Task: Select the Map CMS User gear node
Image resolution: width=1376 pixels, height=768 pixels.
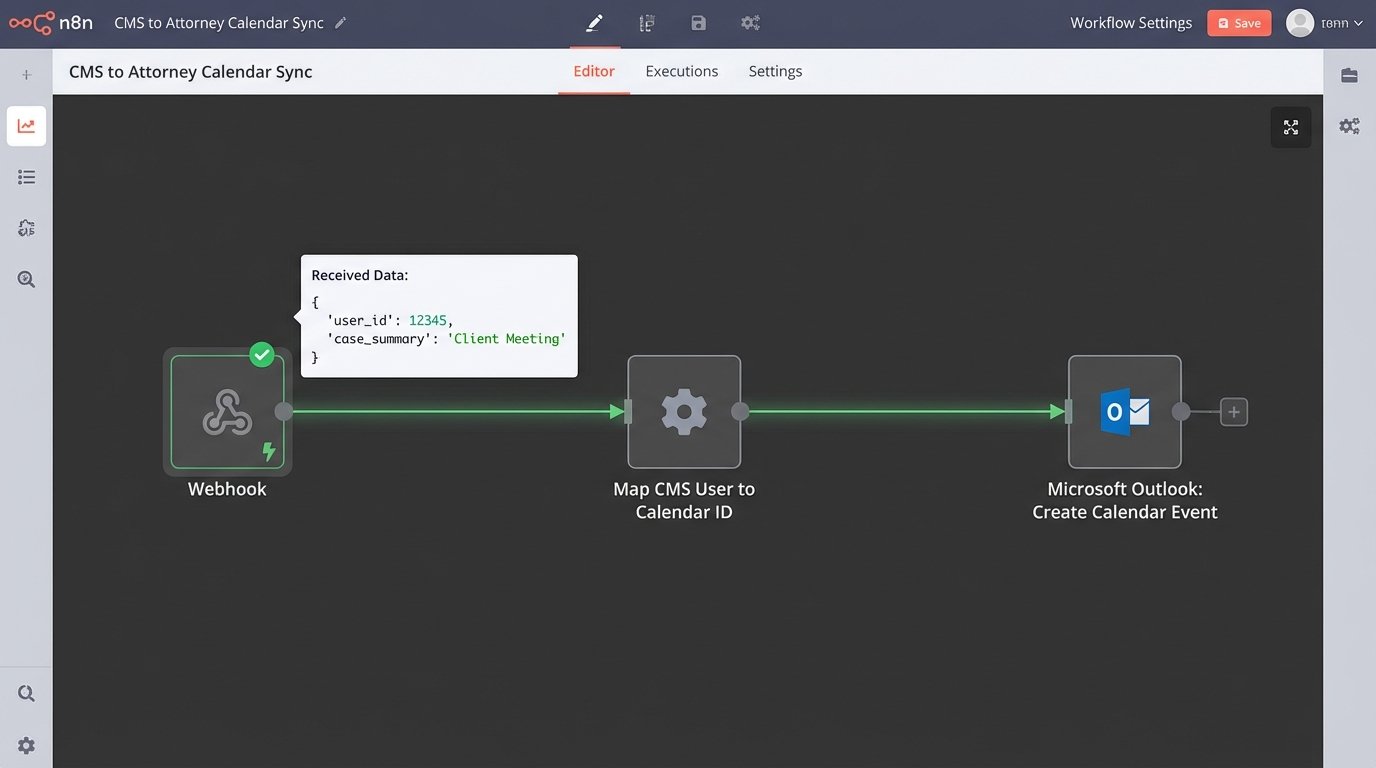Action: coord(684,412)
